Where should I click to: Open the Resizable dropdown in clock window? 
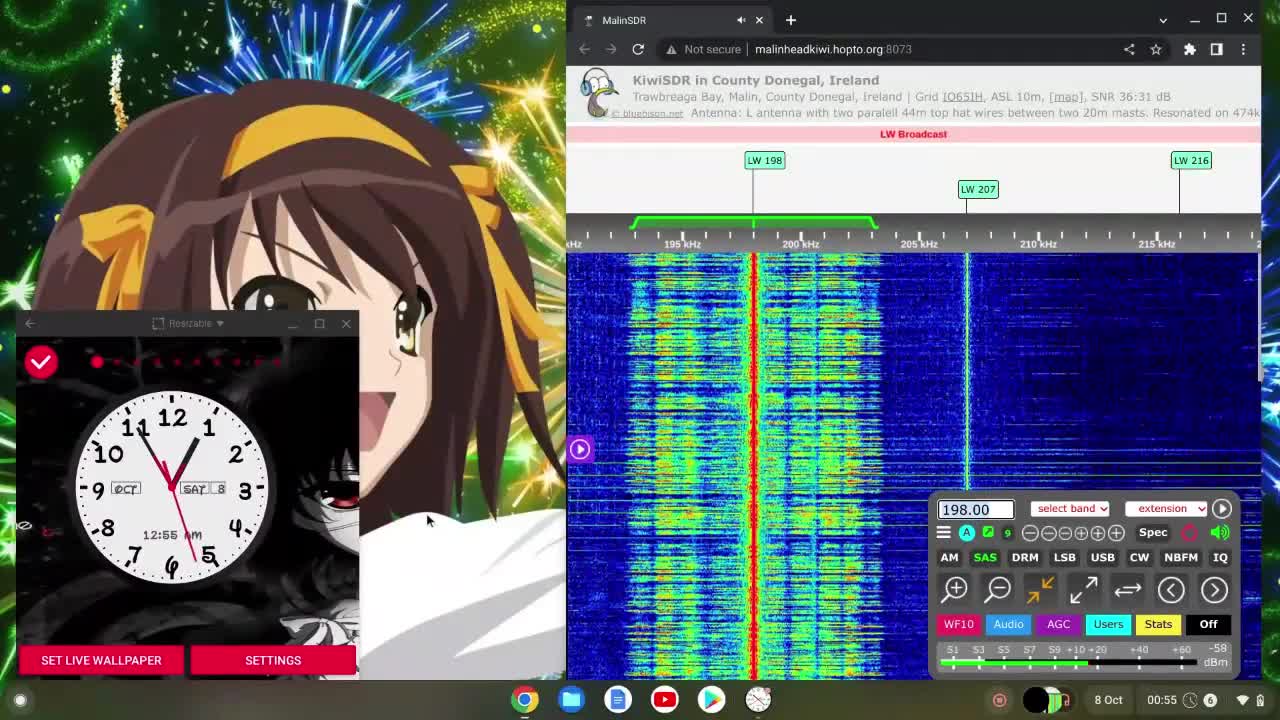(188, 323)
